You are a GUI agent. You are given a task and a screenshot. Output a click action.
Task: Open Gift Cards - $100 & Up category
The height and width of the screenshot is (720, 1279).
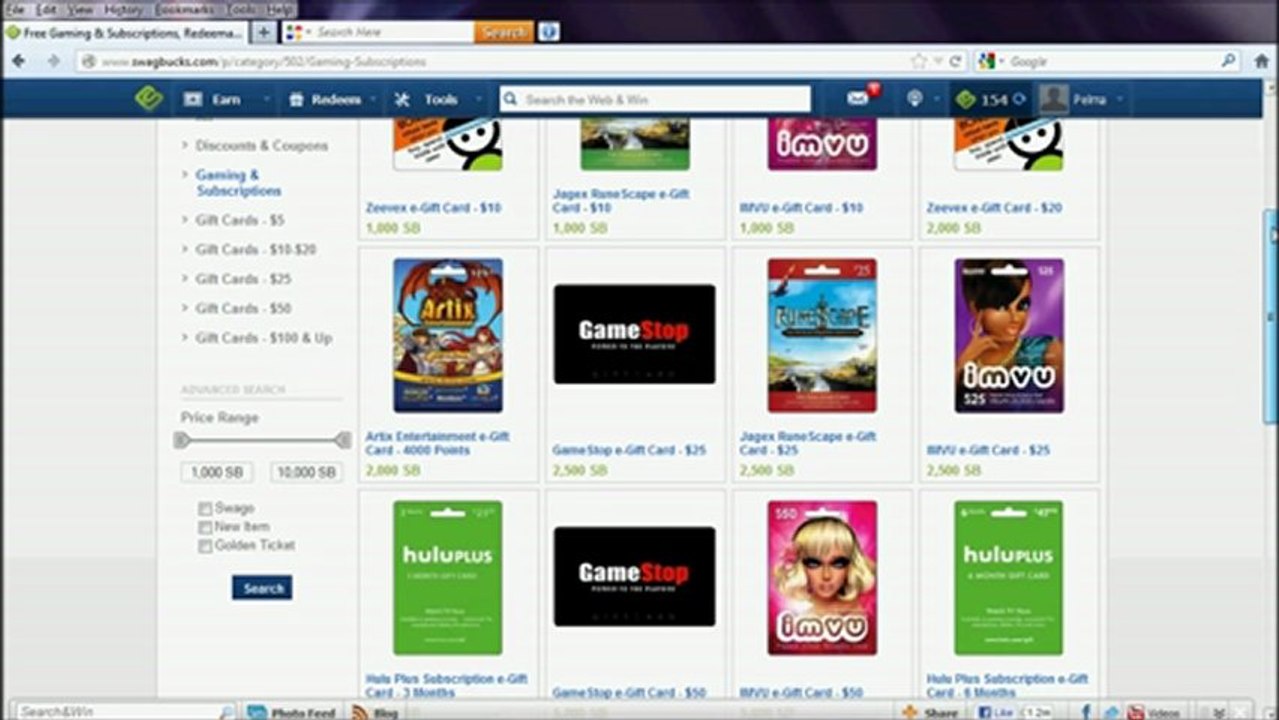tap(264, 338)
